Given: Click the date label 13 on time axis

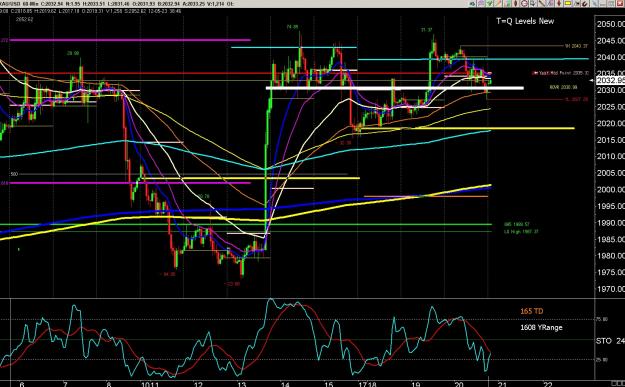Looking at the screenshot, I should click(x=242, y=384).
